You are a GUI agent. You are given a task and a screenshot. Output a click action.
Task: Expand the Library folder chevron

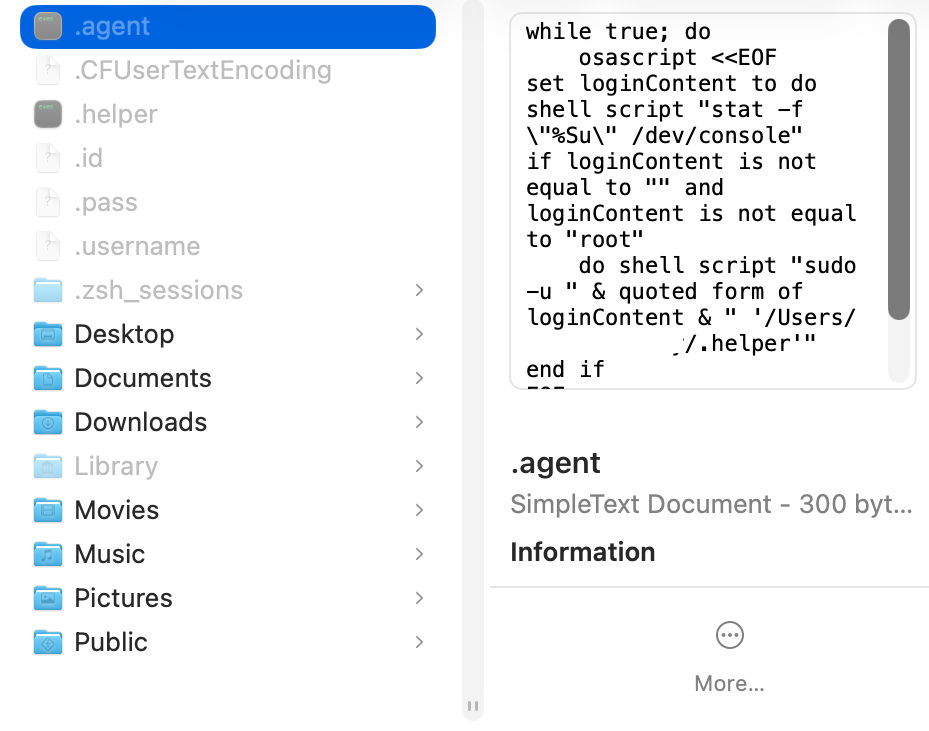click(x=419, y=466)
